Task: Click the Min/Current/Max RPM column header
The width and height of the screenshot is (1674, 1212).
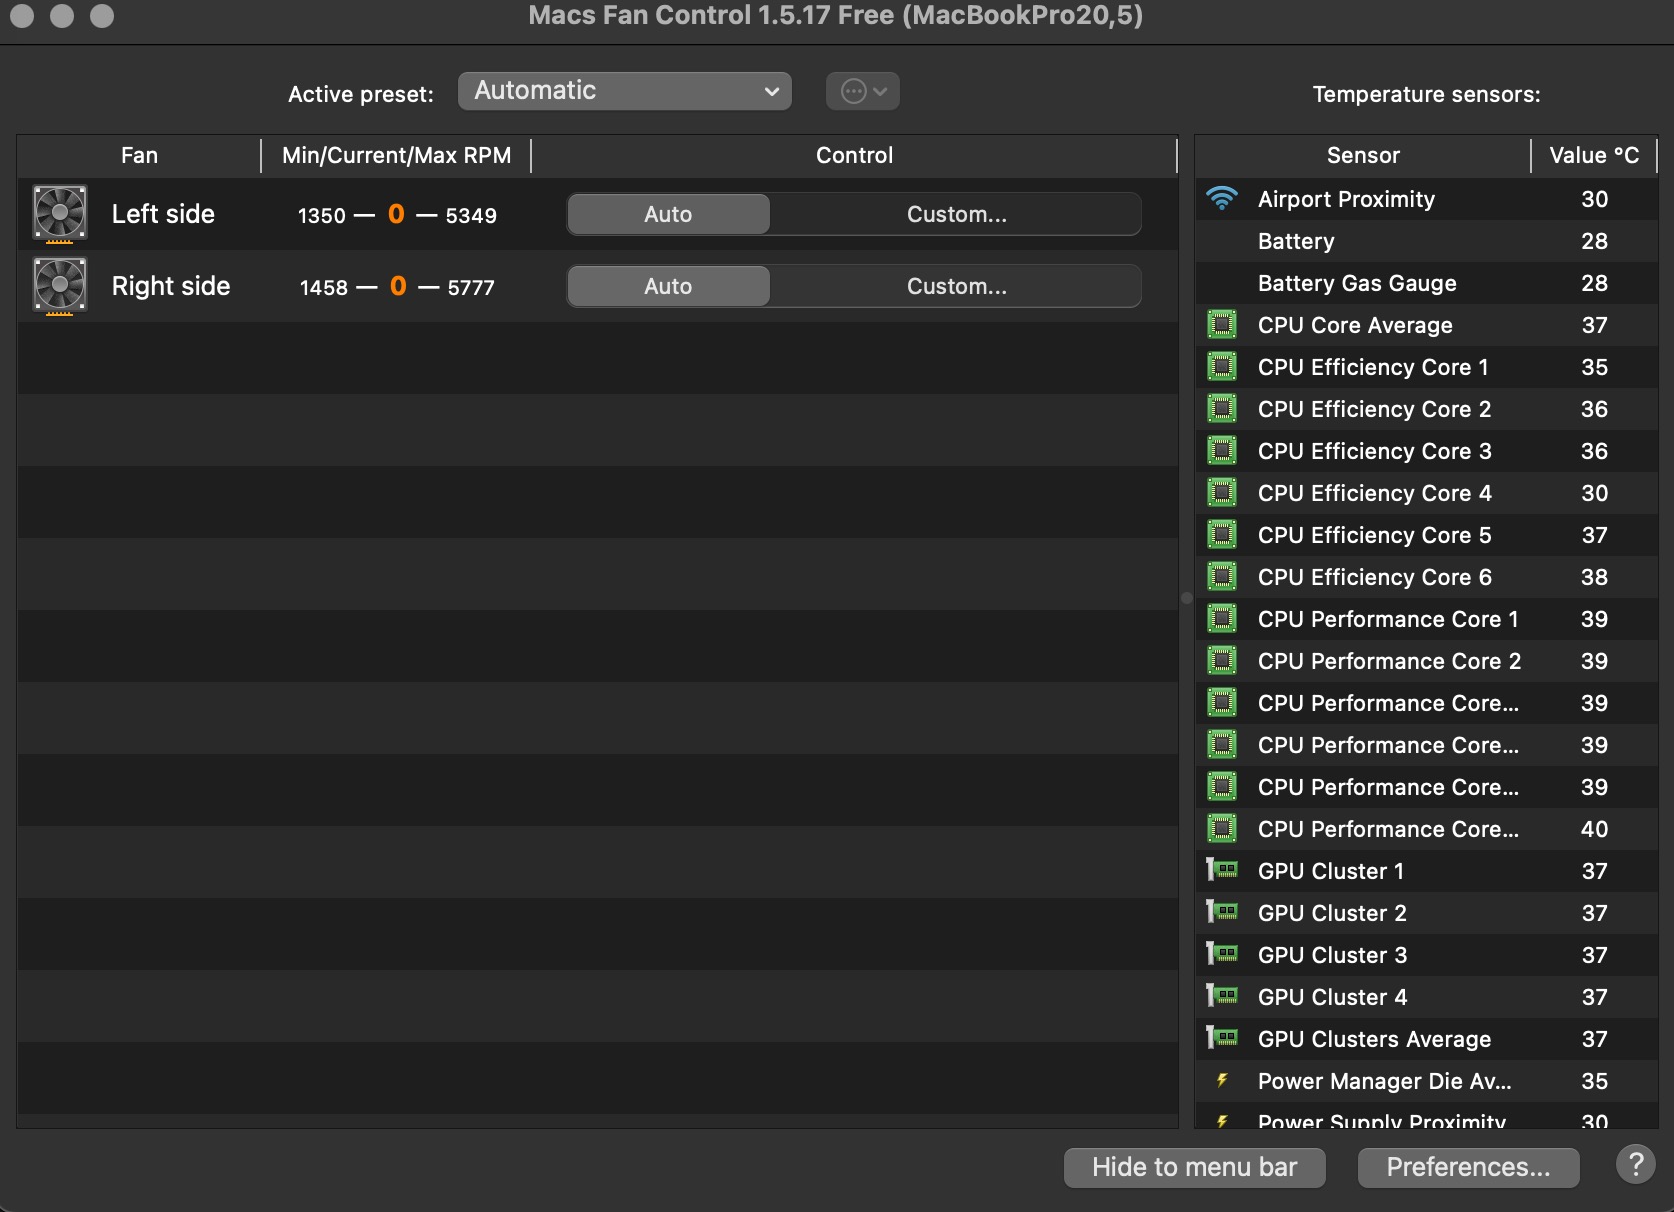Action: [x=396, y=155]
